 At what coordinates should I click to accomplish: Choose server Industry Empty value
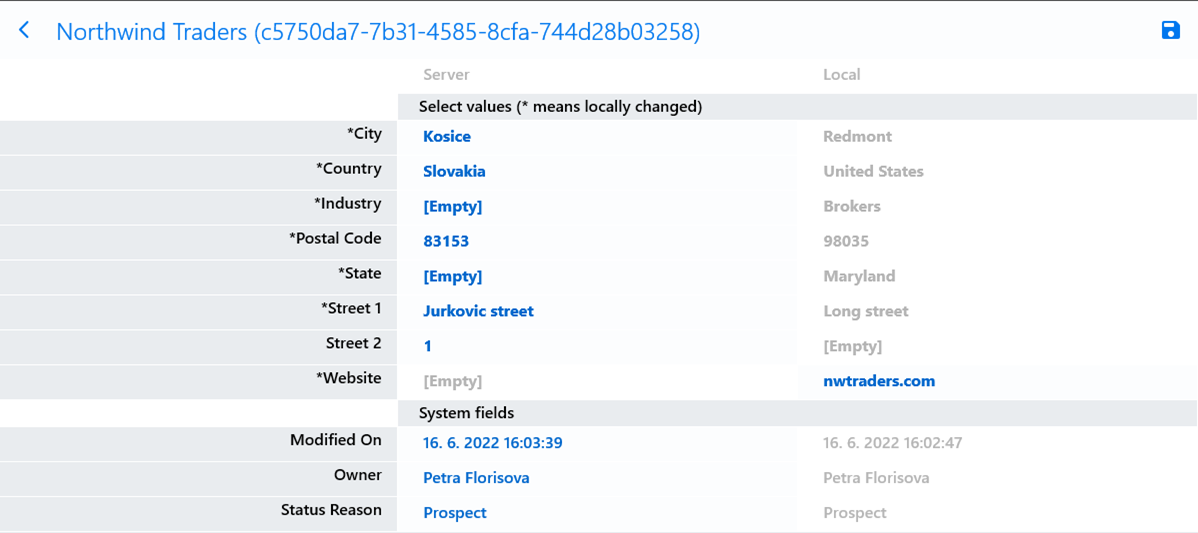[452, 207]
